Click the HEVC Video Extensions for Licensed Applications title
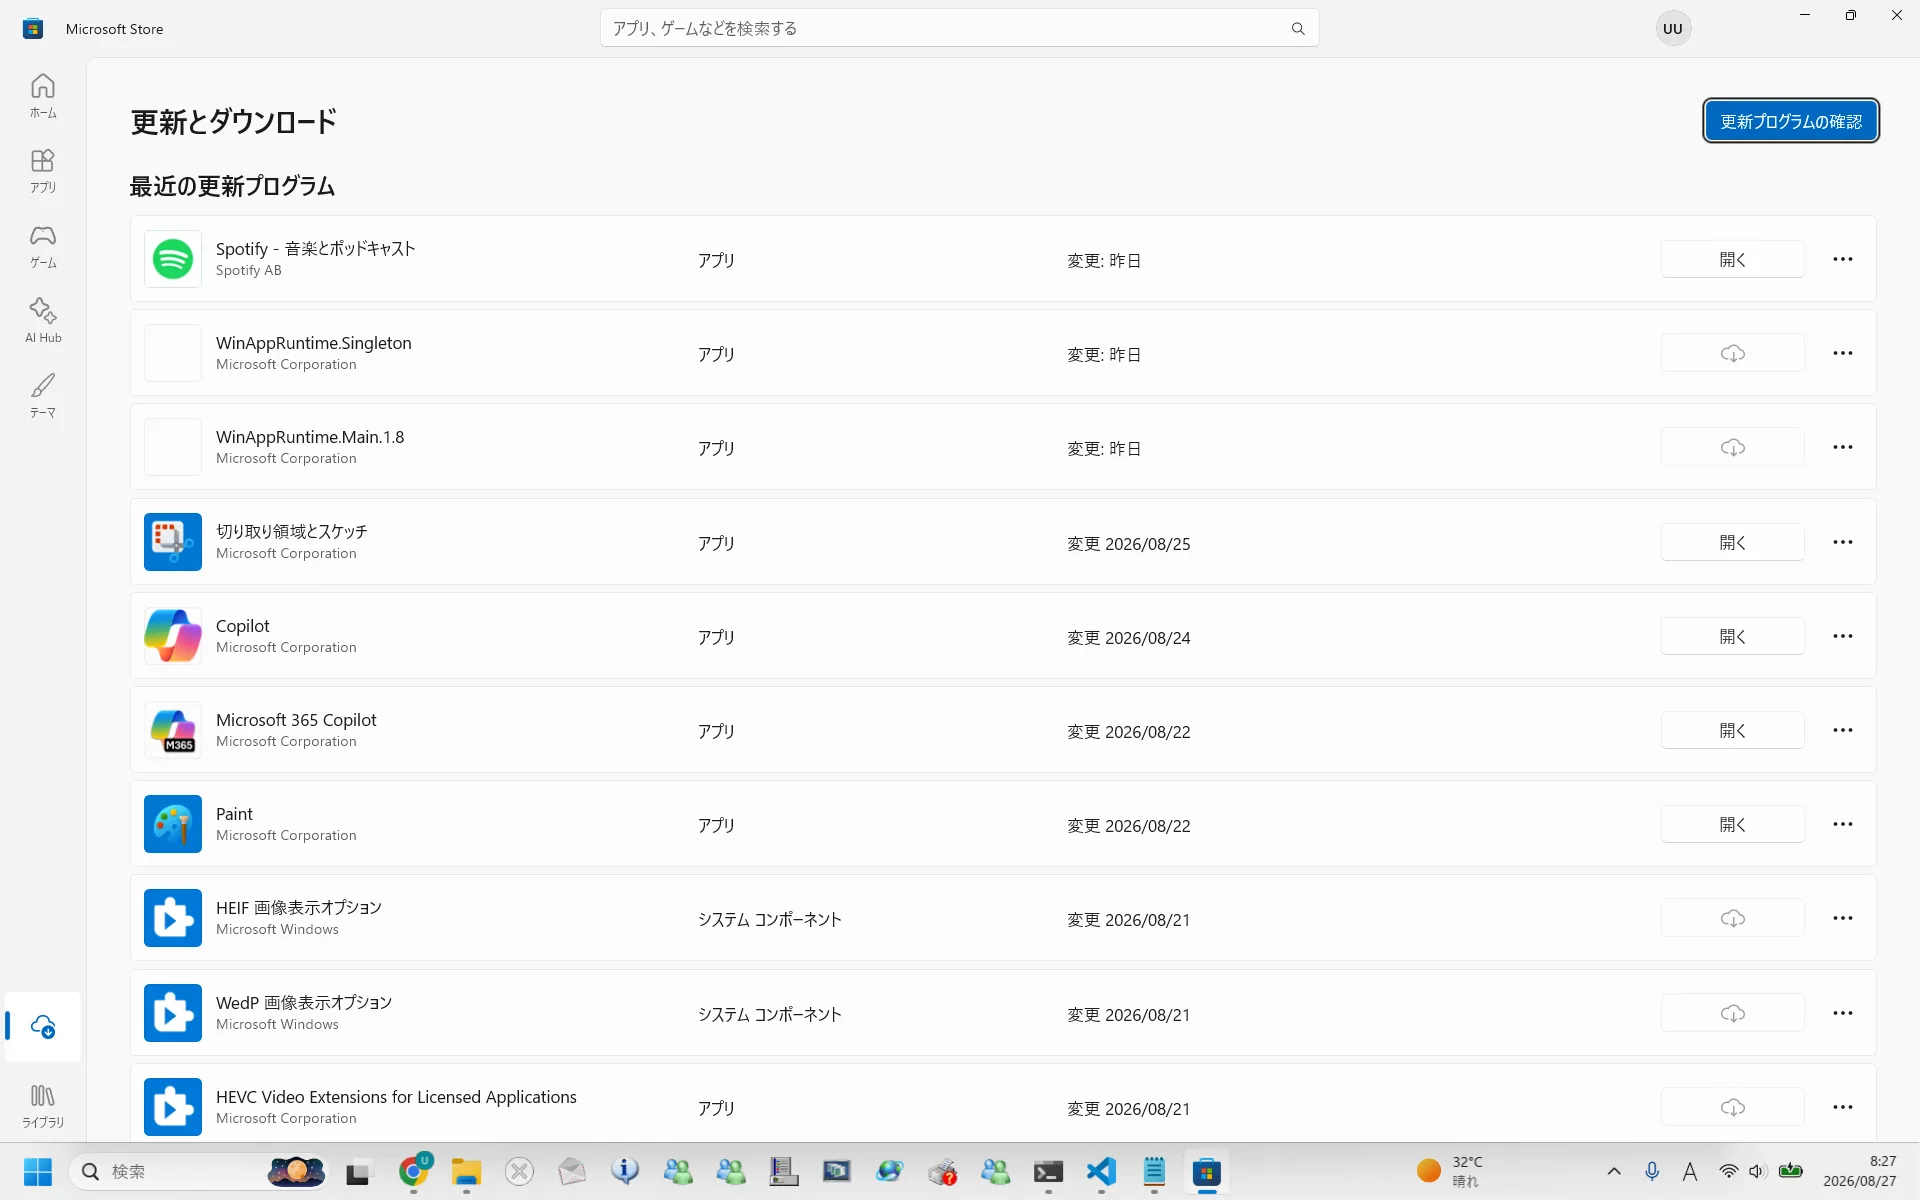This screenshot has height=1200, width=1920. click(396, 1097)
